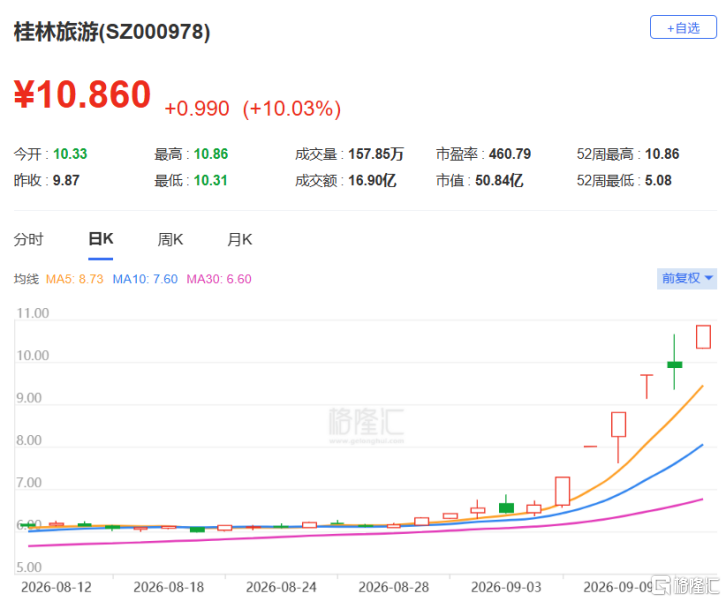Screen dimensions: 726x602
Task: Click the current price ¥10.860
Action: pos(82,94)
